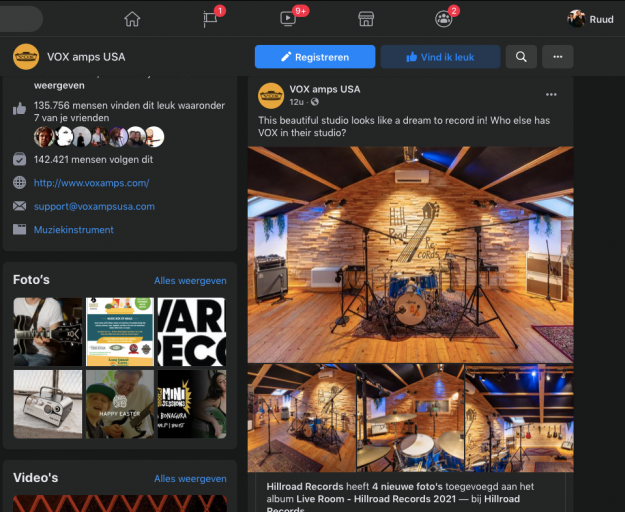Open guitar player photo thumbnail
The image size is (625, 512).
pyautogui.click(x=48, y=332)
